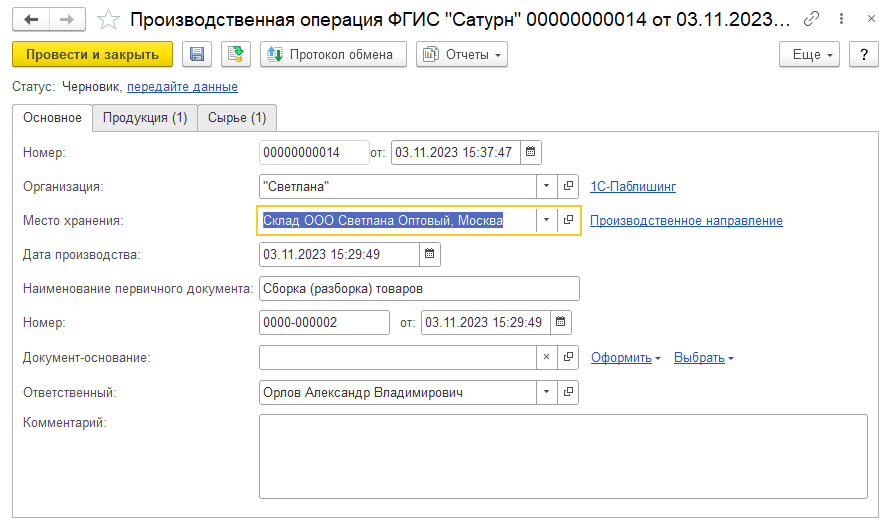This screenshot has width=890, height=529.
Task: Expand the Ответственный dropdown list
Action: coord(546,392)
